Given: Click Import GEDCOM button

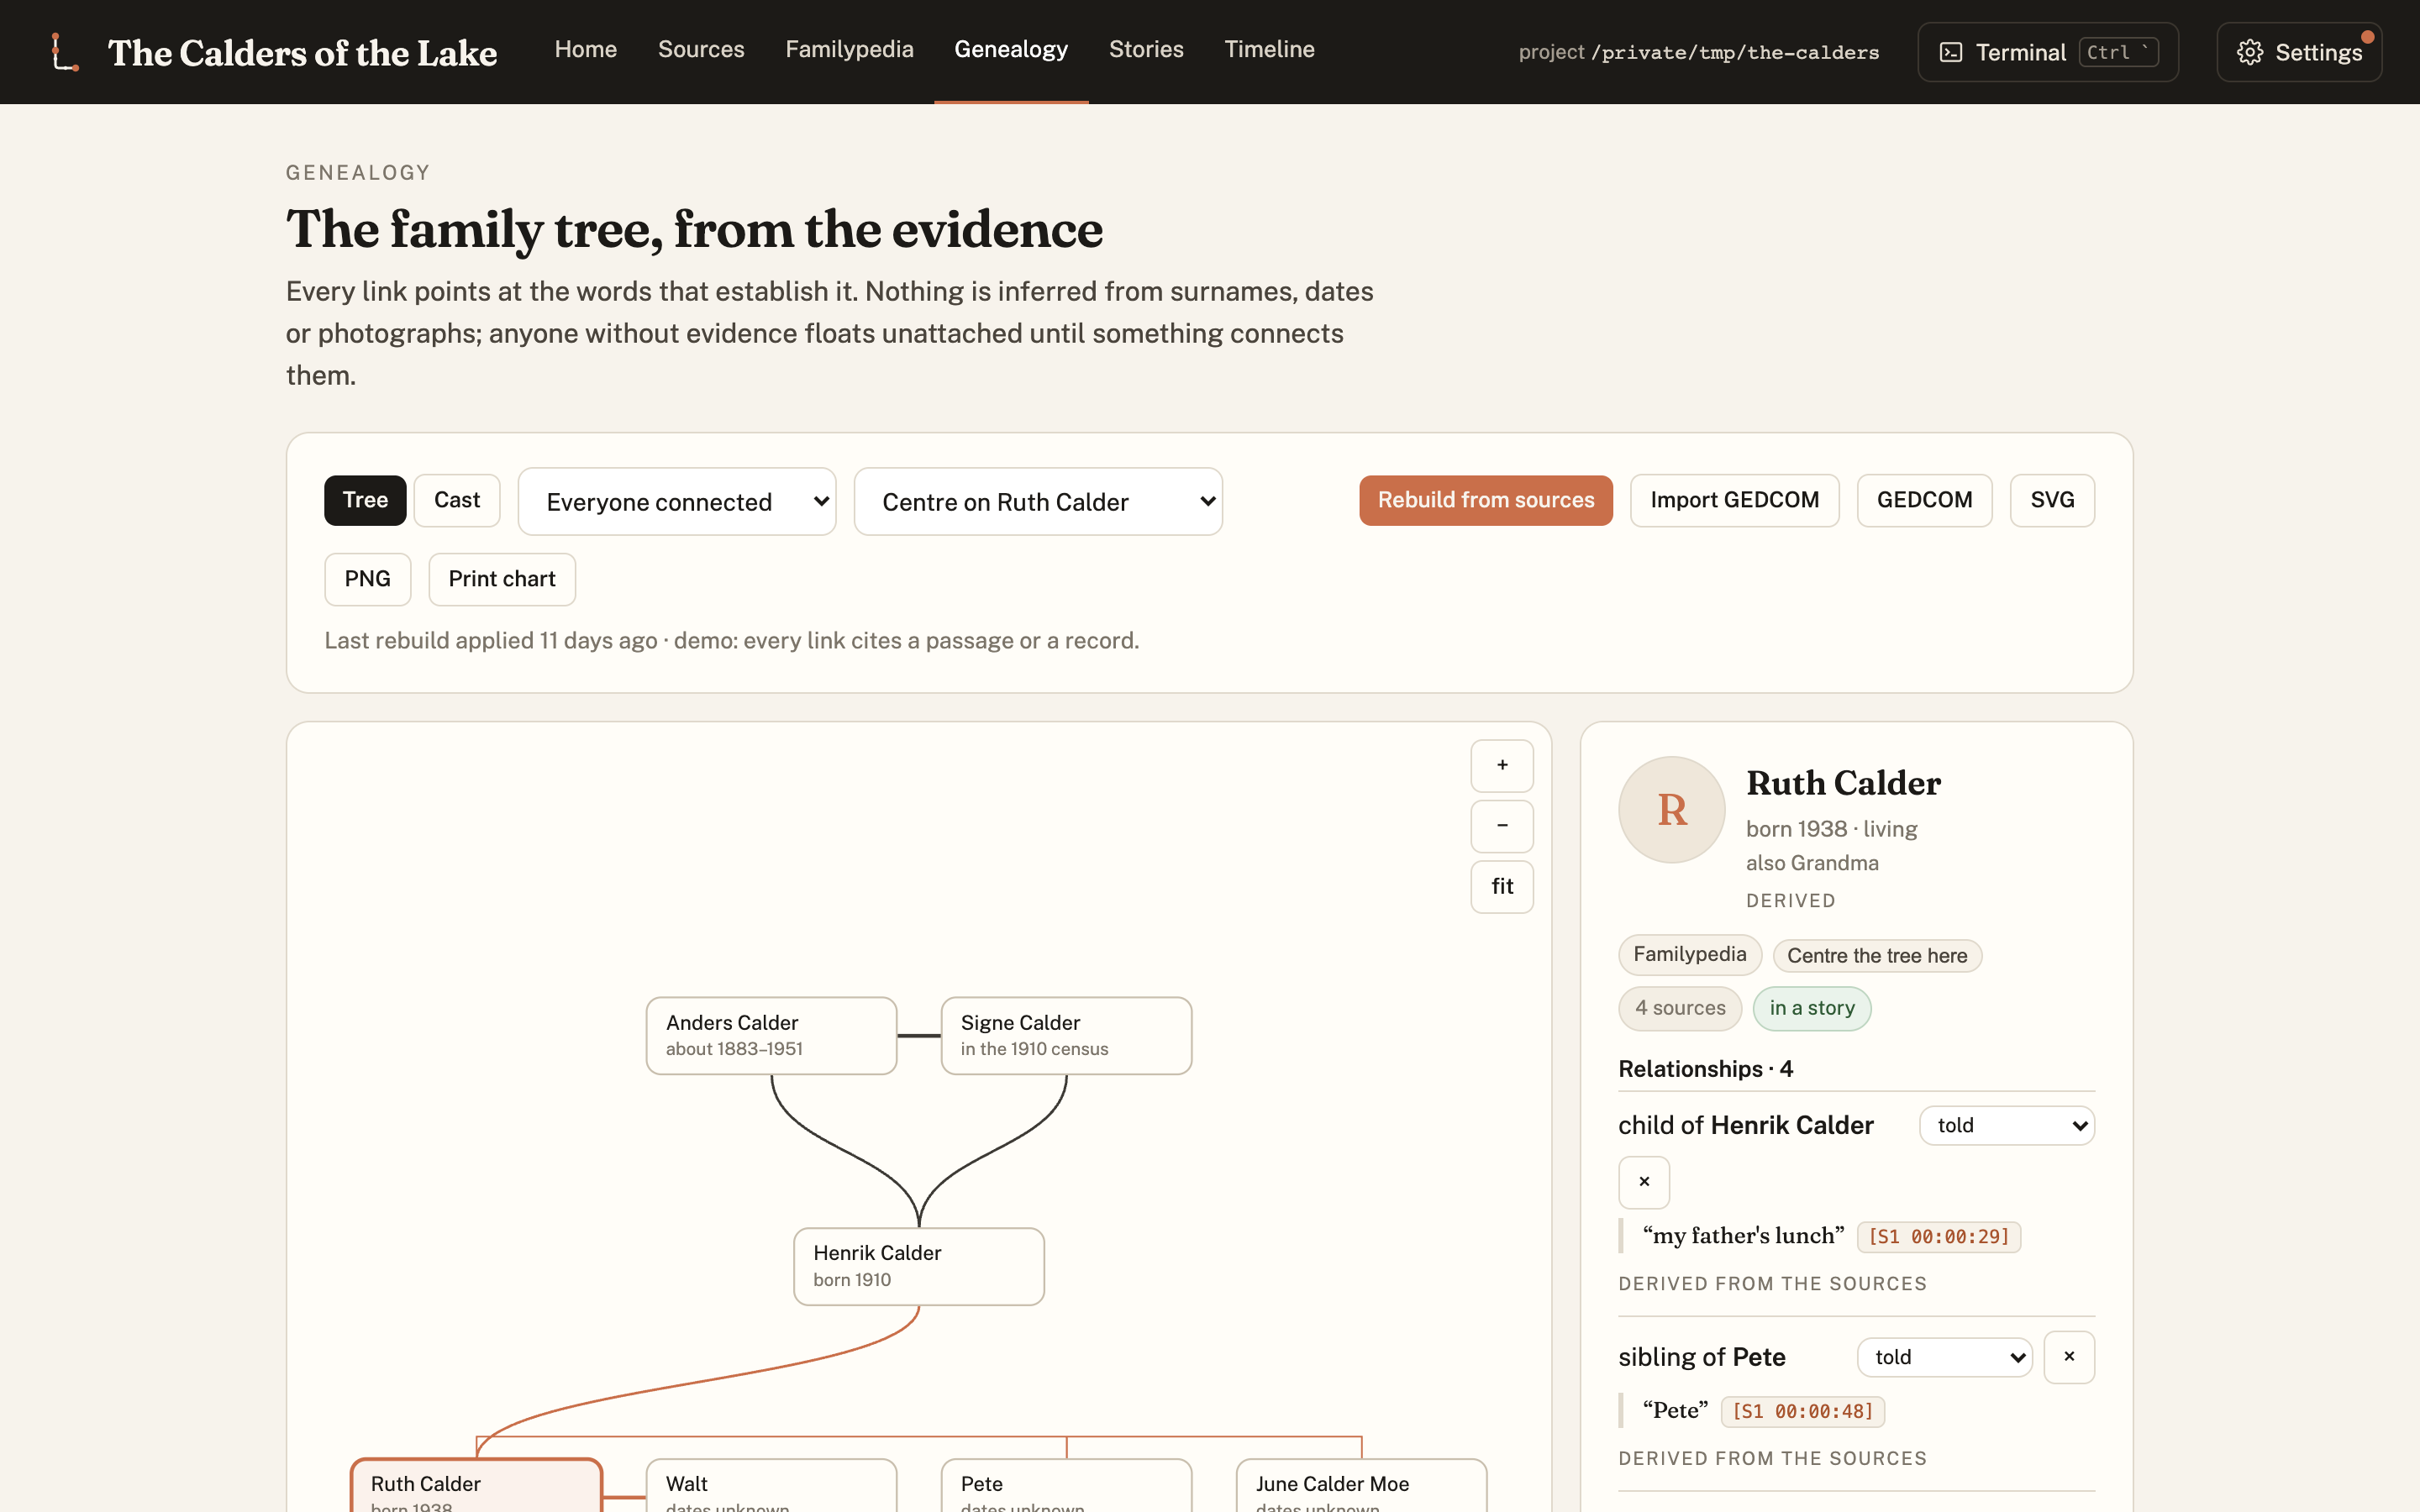Looking at the screenshot, I should 1735,500.
